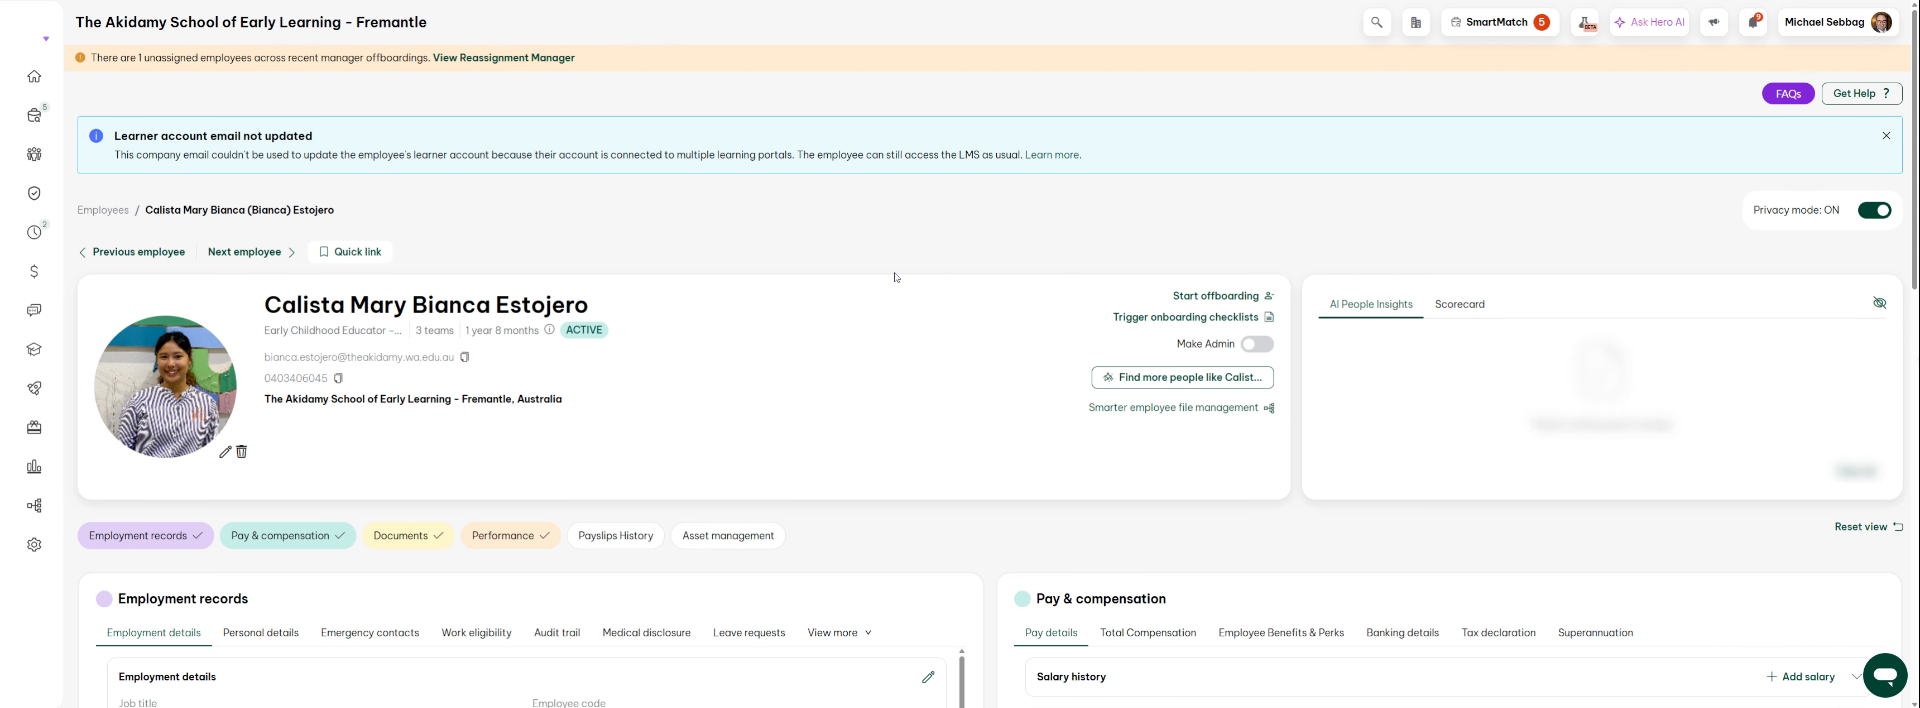
Task: Open the dollar payroll sidebar icon
Action: pyautogui.click(x=34, y=271)
